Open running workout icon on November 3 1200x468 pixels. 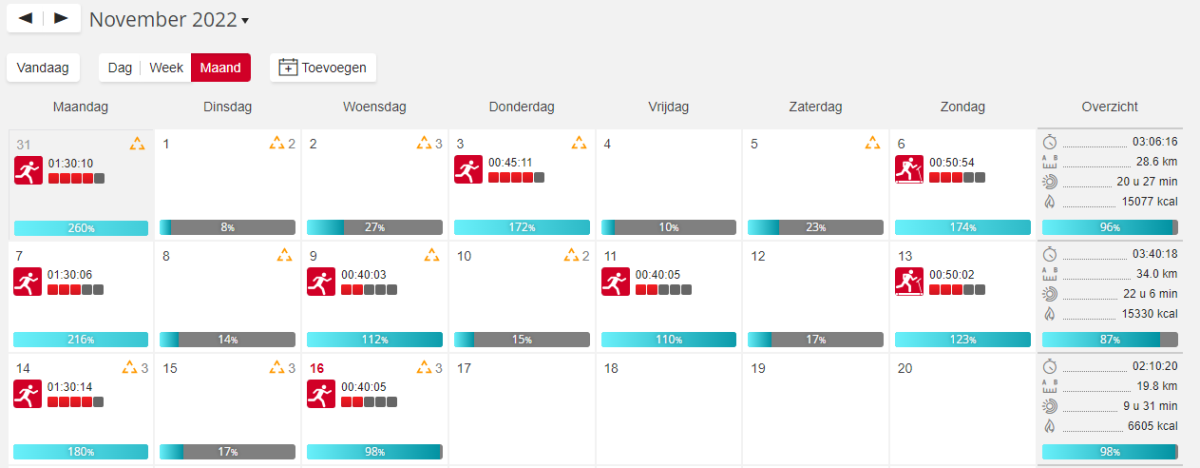point(469,170)
